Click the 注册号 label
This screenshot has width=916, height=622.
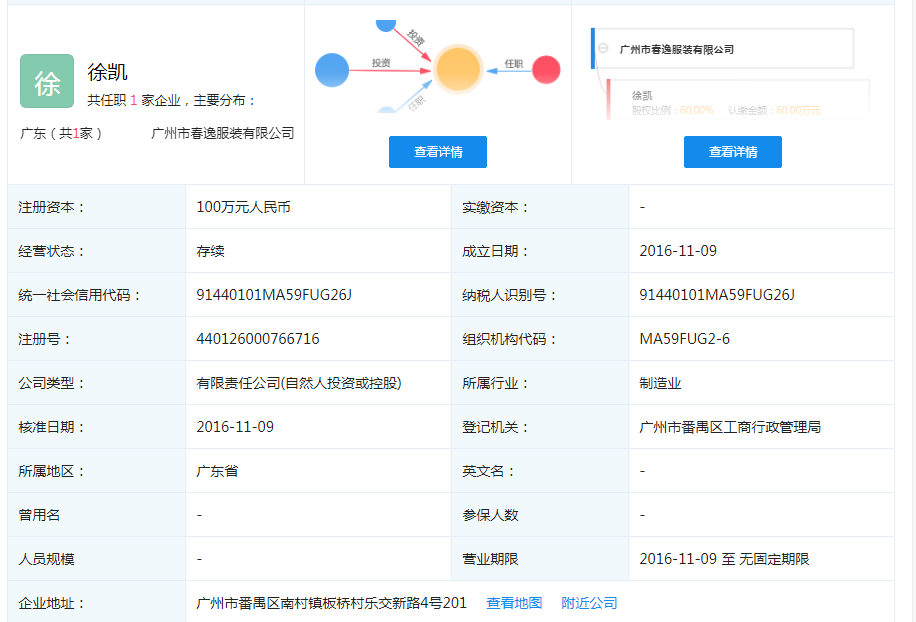click(x=44, y=339)
